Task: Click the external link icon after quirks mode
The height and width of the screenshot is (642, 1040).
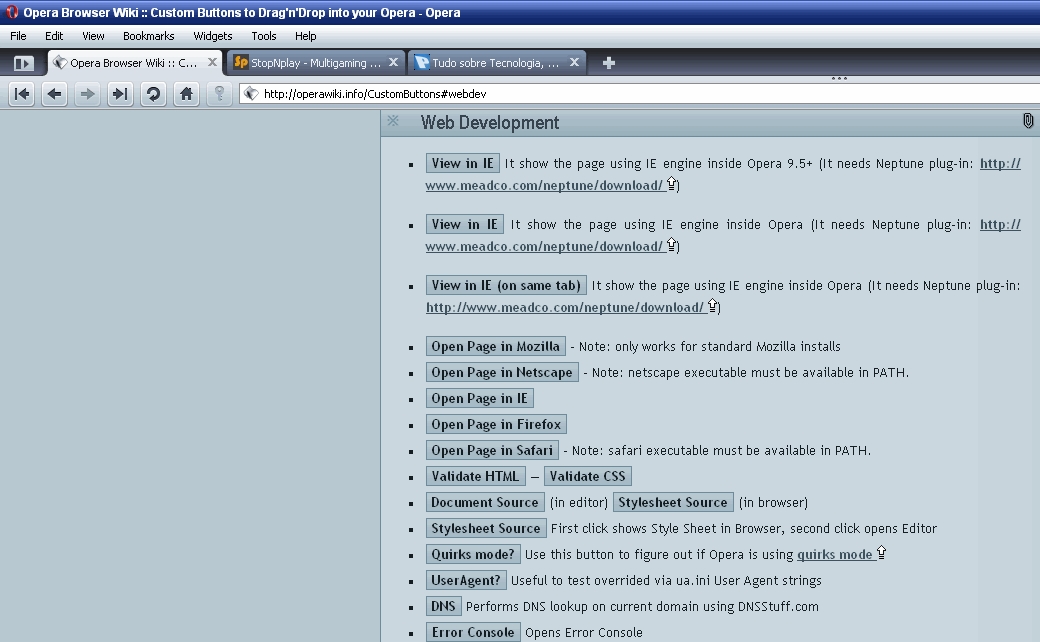Action: [881, 552]
